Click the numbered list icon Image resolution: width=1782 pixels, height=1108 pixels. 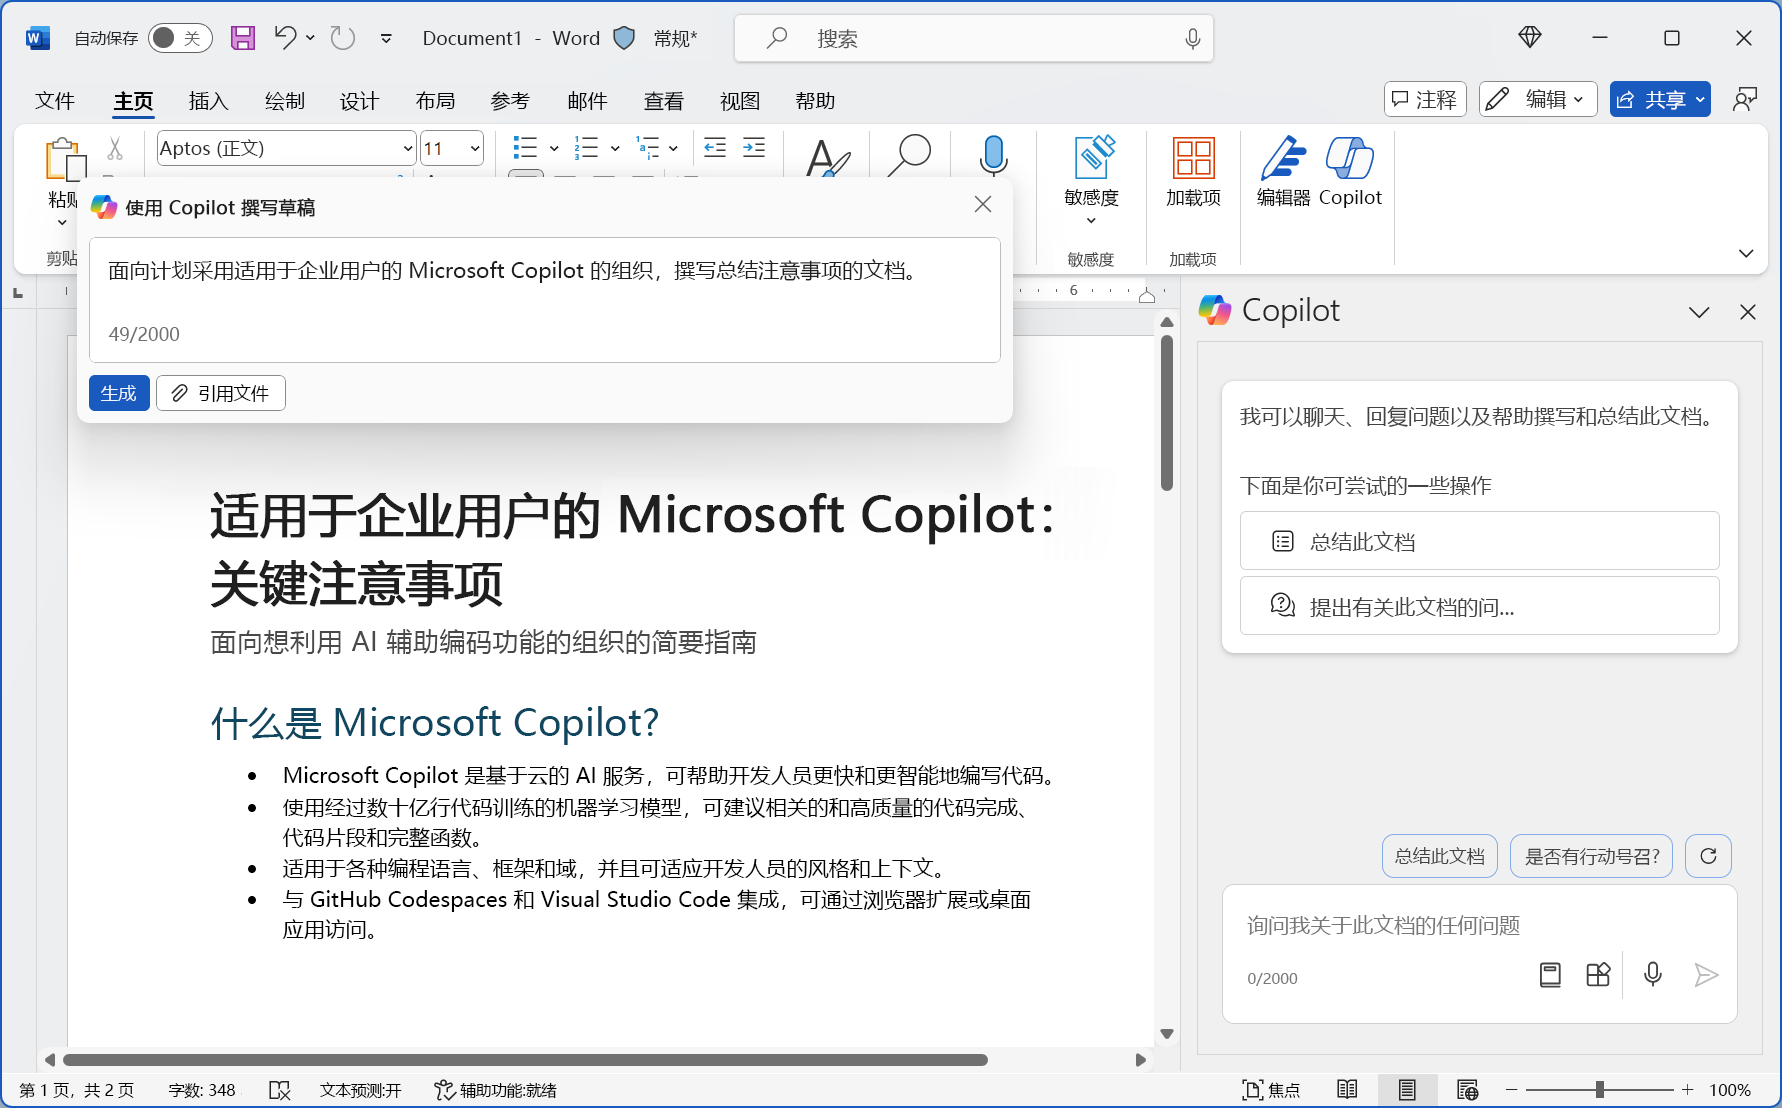point(586,148)
